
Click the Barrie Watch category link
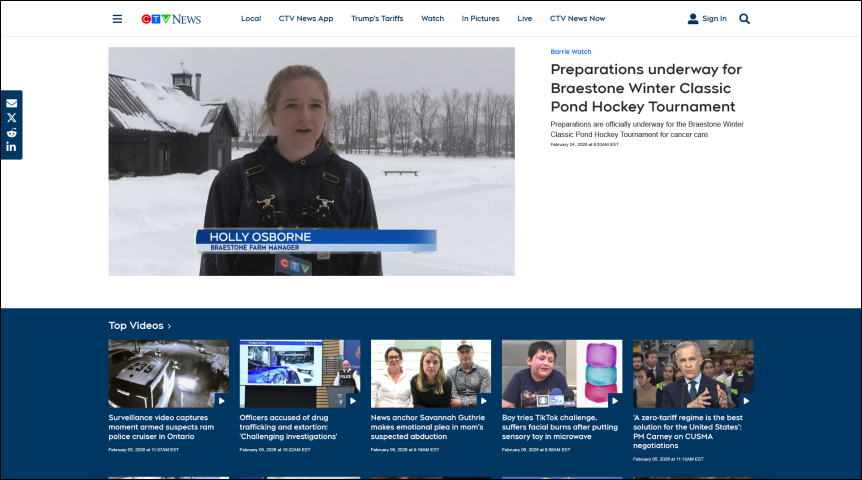coord(570,51)
